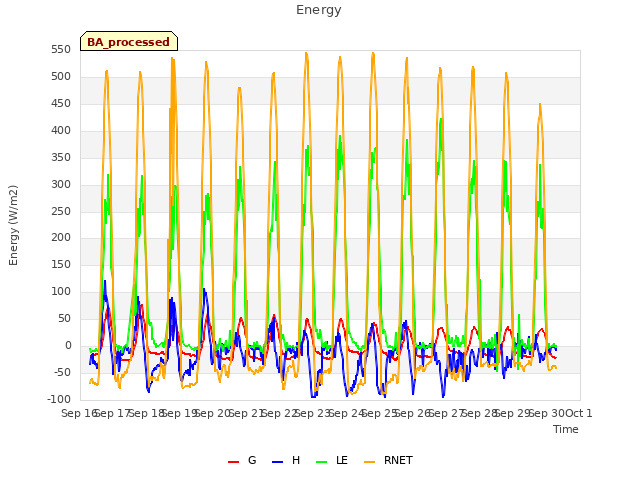Viewport: 640px width, 480px height.
Task: Click the BA_processed annotation label
Action: tap(129, 42)
